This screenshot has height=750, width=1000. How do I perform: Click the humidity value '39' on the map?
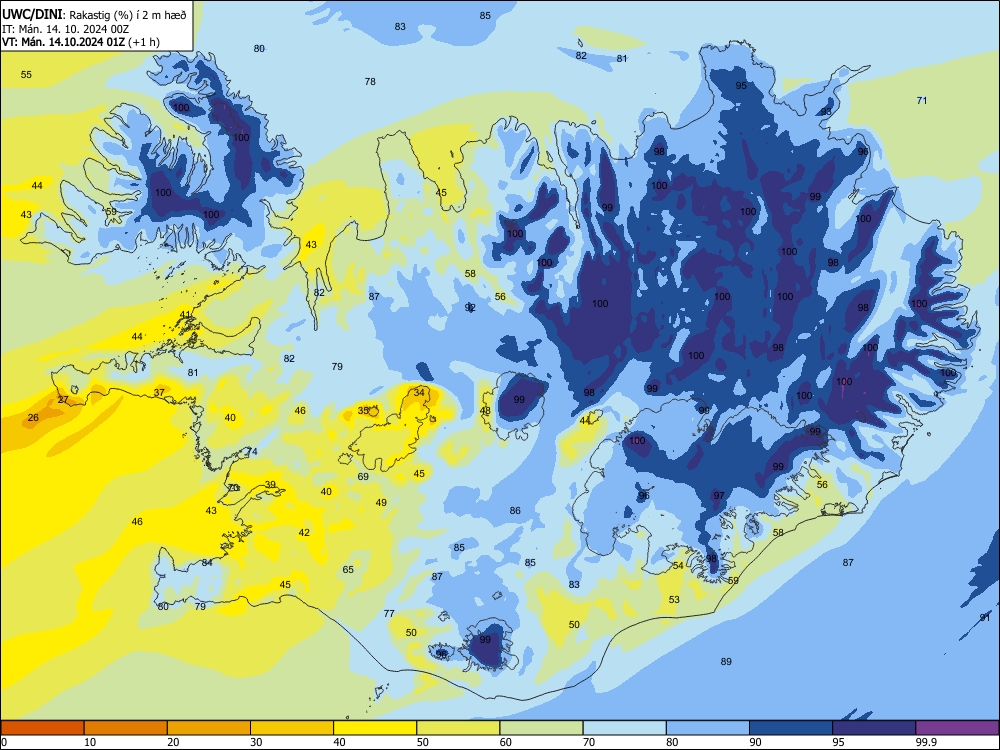click(270, 485)
